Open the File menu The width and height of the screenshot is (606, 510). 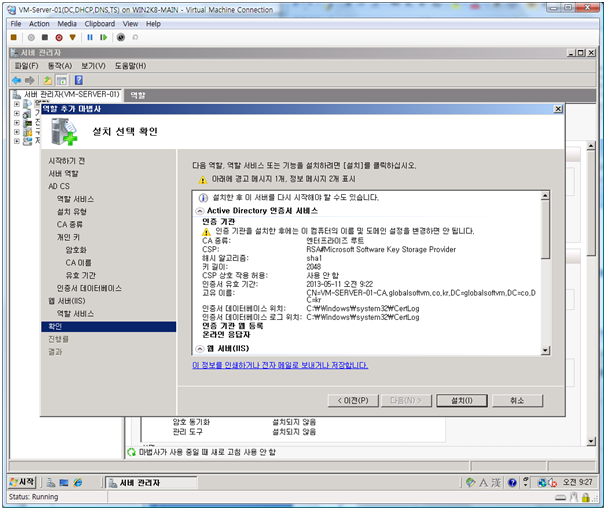[16, 24]
